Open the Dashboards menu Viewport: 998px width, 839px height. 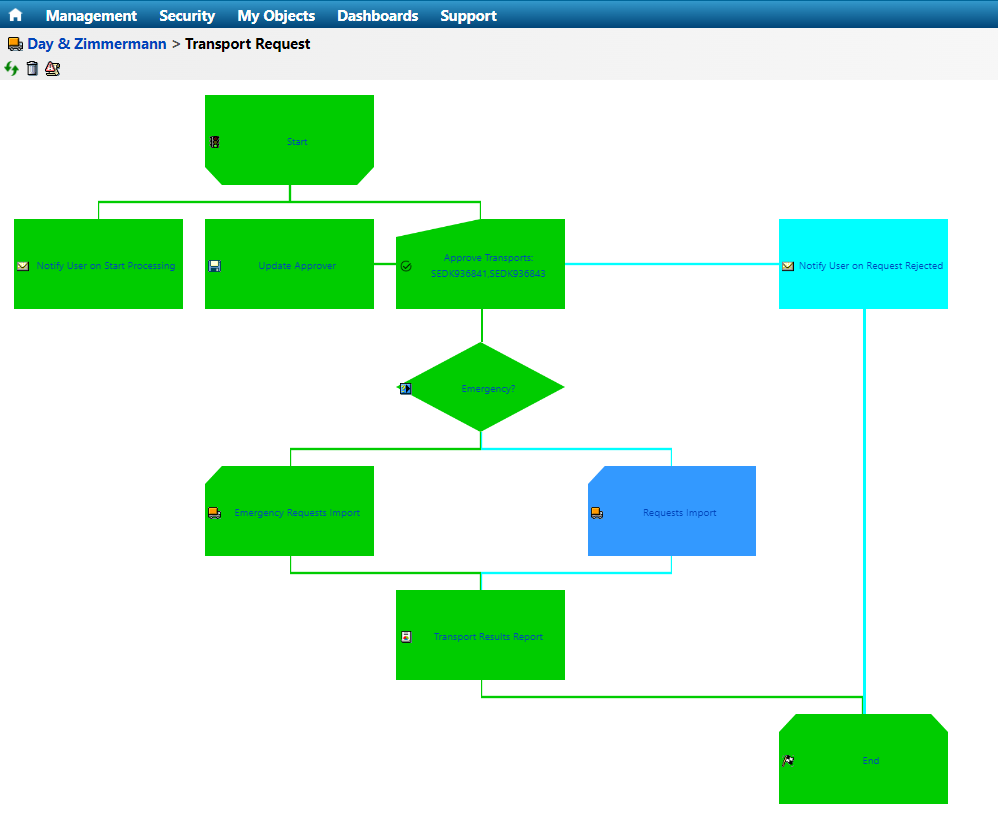[x=377, y=15]
